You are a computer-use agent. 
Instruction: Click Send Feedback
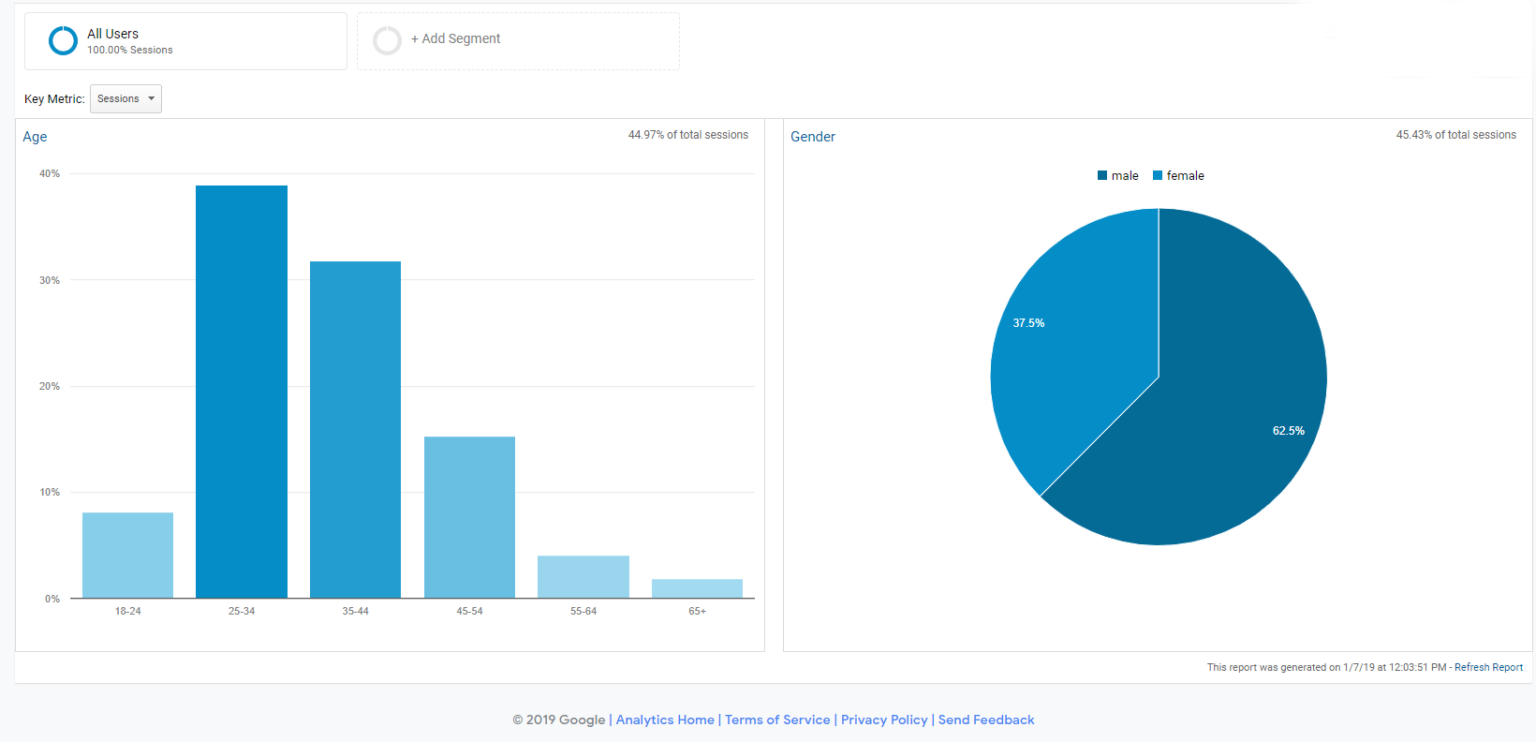coord(986,719)
